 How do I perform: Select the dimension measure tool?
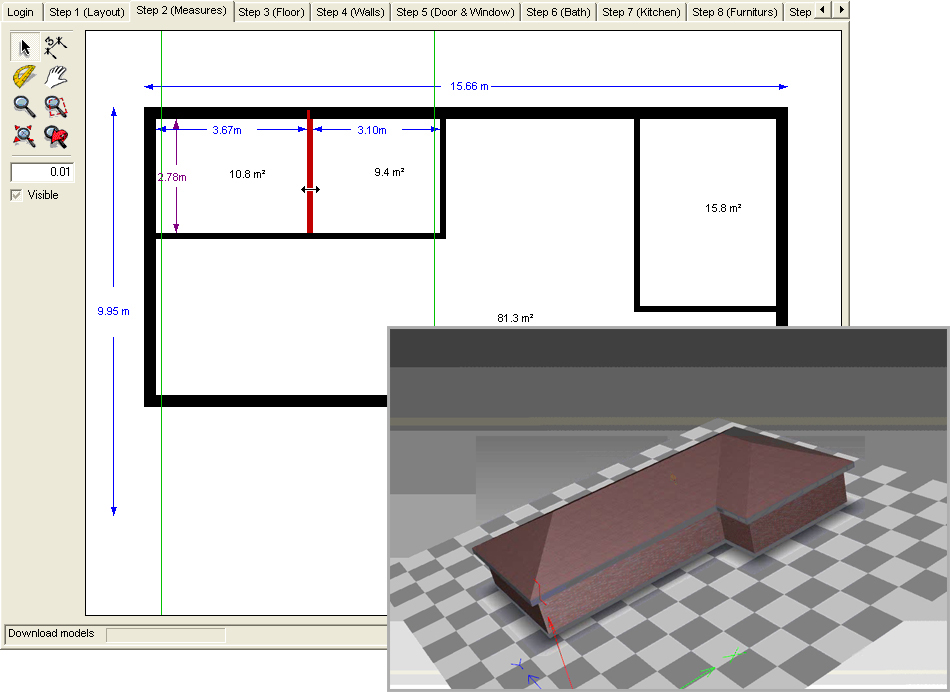pos(56,47)
